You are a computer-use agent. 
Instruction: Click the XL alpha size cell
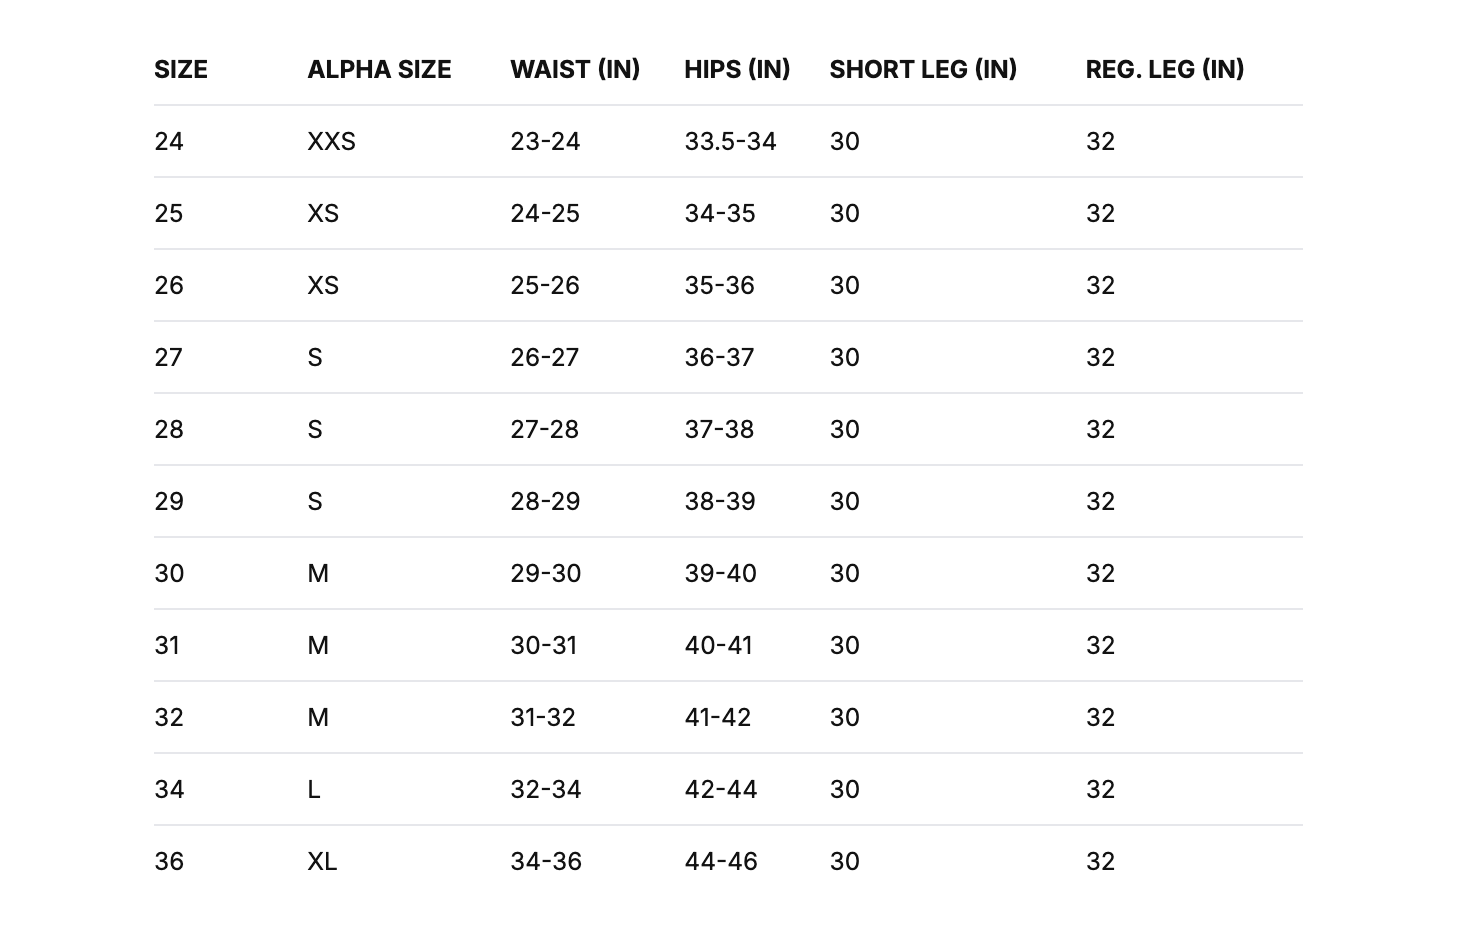pos(322,861)
